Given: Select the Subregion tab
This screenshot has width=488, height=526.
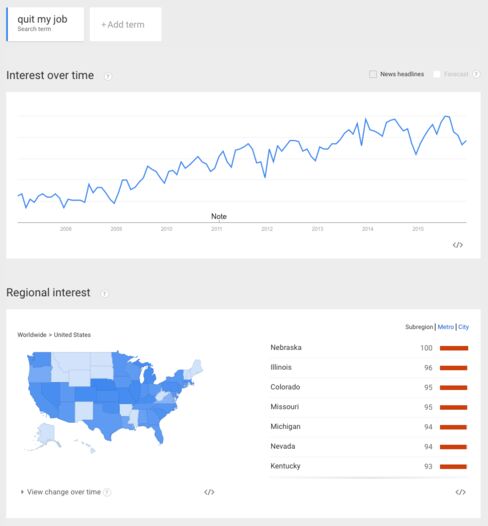Looking at the screenshot, I should point(419,327).
